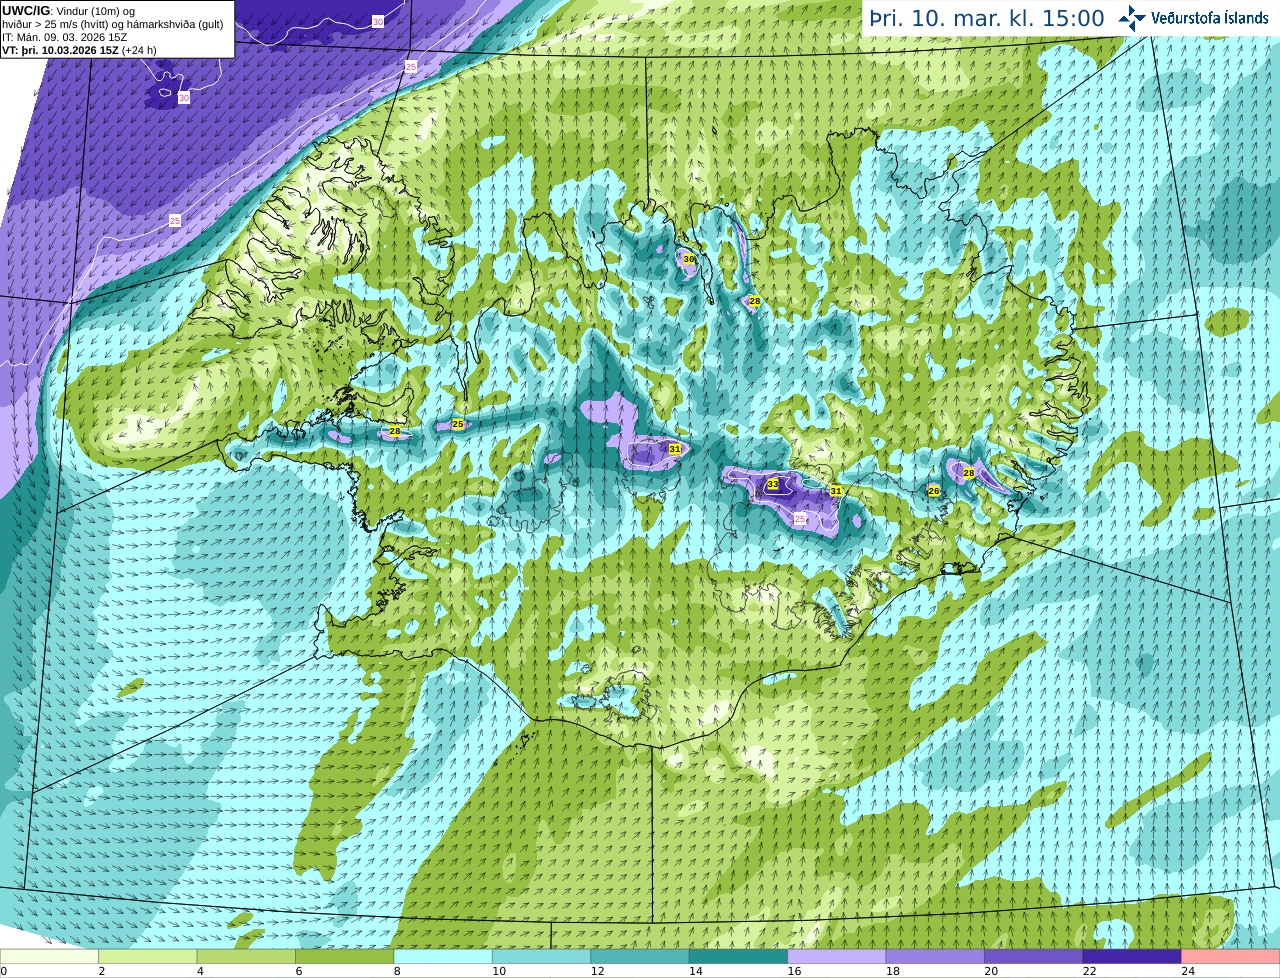This screenshot has width=1280, height=978.
Task: Click the yellow 33 maximum gust label
Action: (772, 485)
